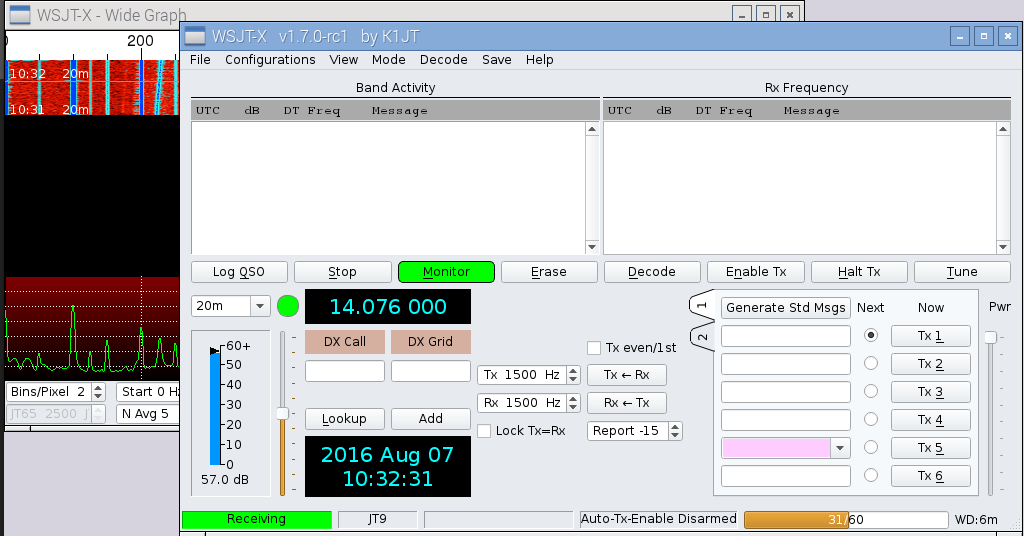Open the Configurations menu
The width and height of the screenshot is (1024, 536).
(270, 59)
